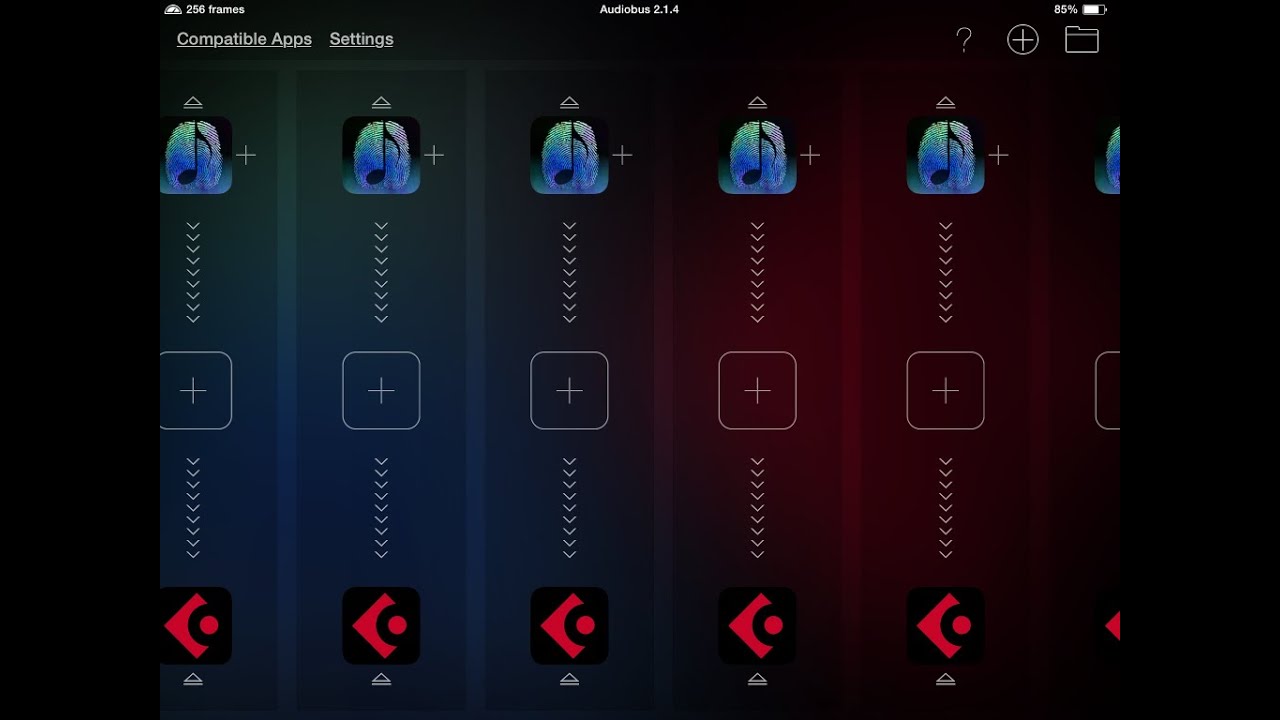
Task: Eject input at top of third pipeline
Action: (569, 102)
